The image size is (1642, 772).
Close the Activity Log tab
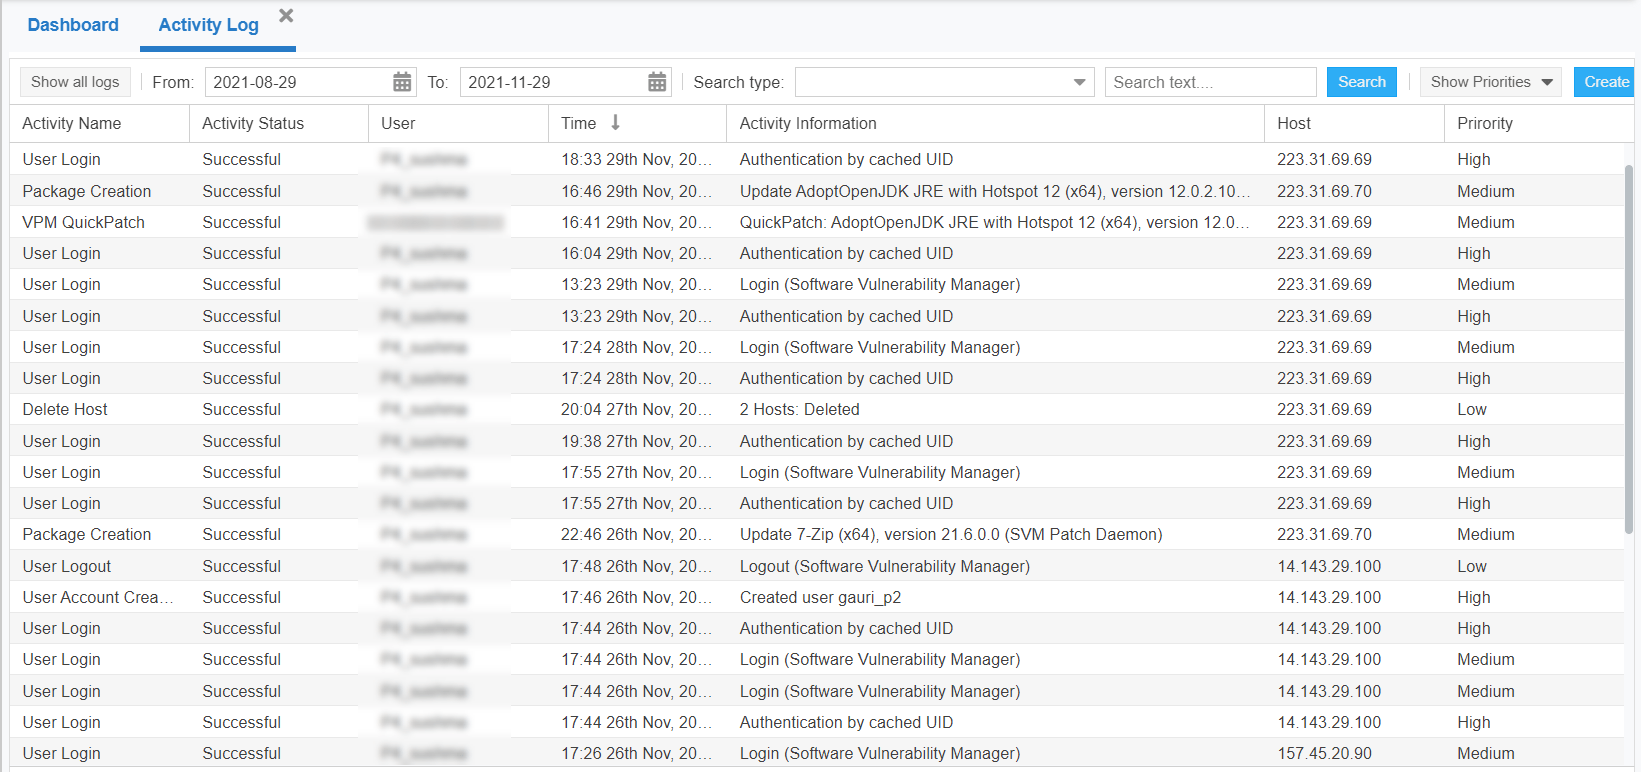[x=286, y=16]
